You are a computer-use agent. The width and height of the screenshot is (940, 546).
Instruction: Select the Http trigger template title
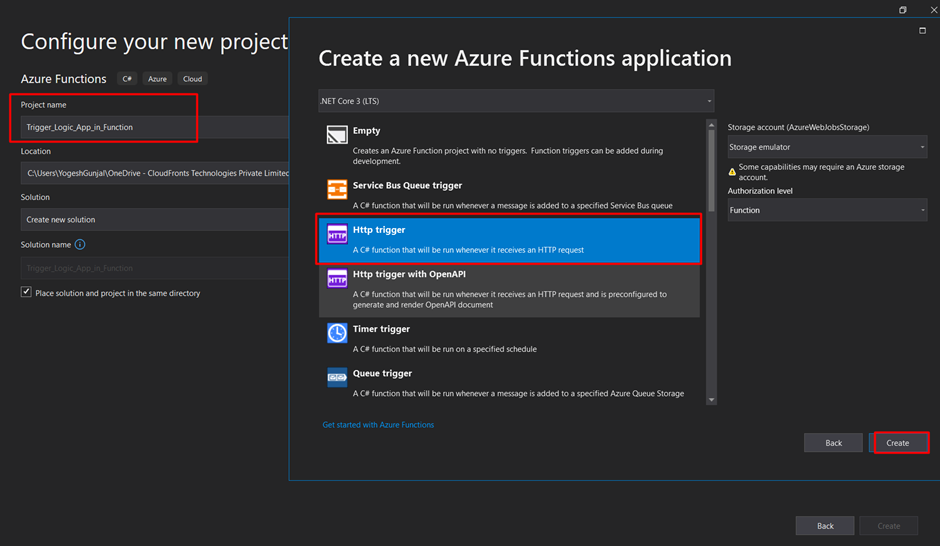pos(379,230)
